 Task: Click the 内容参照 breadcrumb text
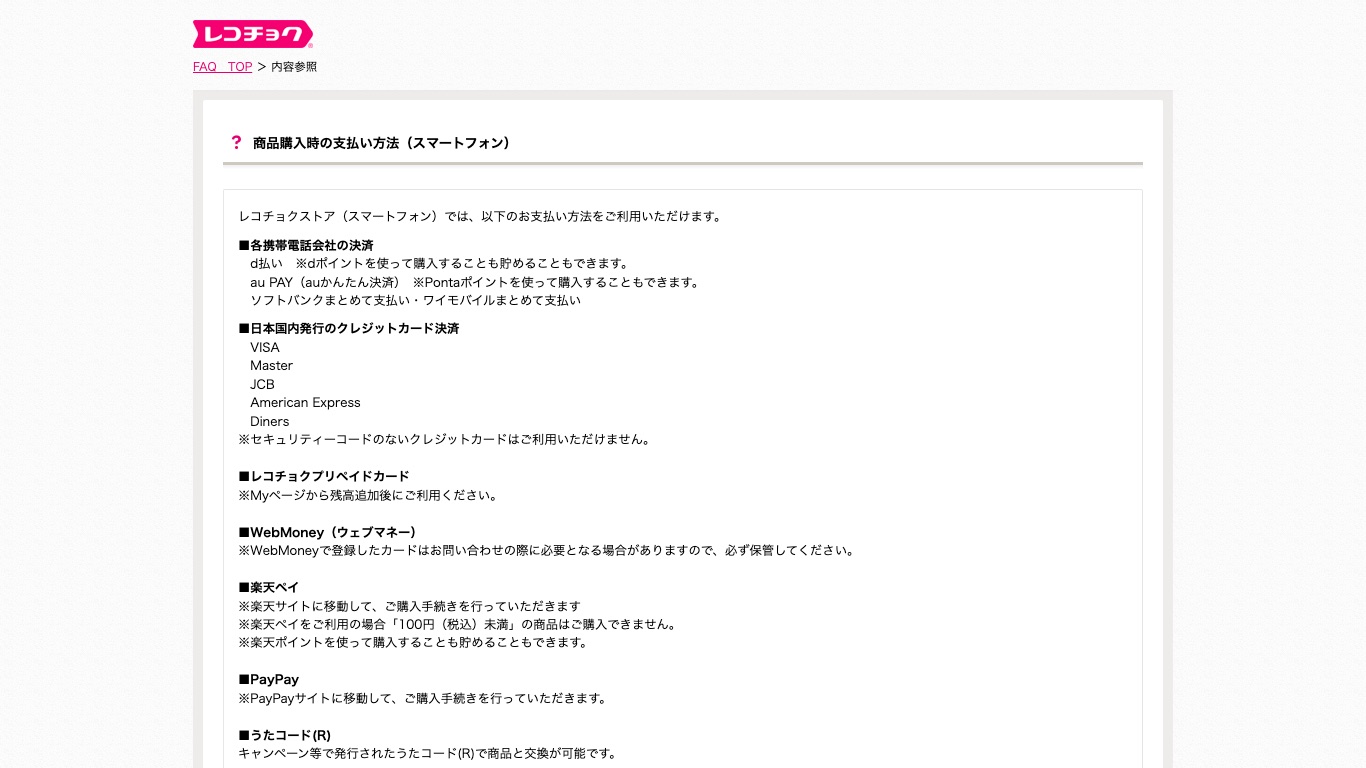click(x=294, y=67)
